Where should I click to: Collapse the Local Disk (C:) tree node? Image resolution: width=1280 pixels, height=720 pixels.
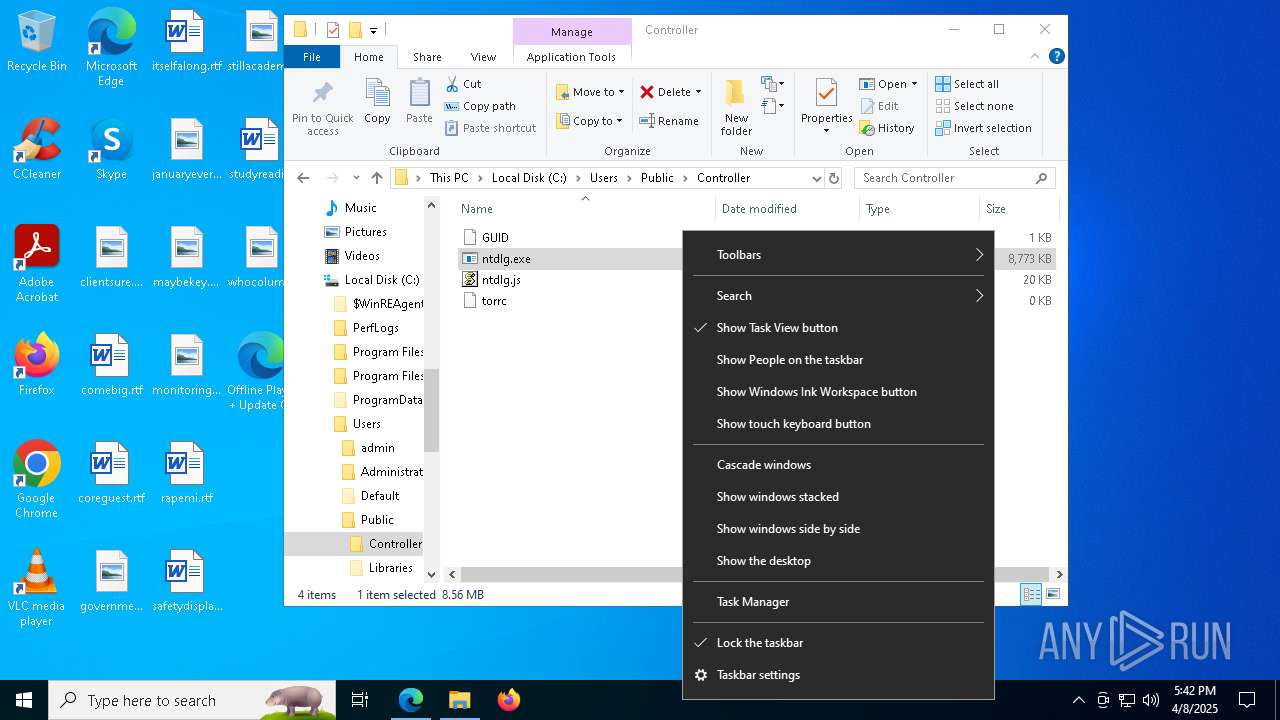(313, 280)
